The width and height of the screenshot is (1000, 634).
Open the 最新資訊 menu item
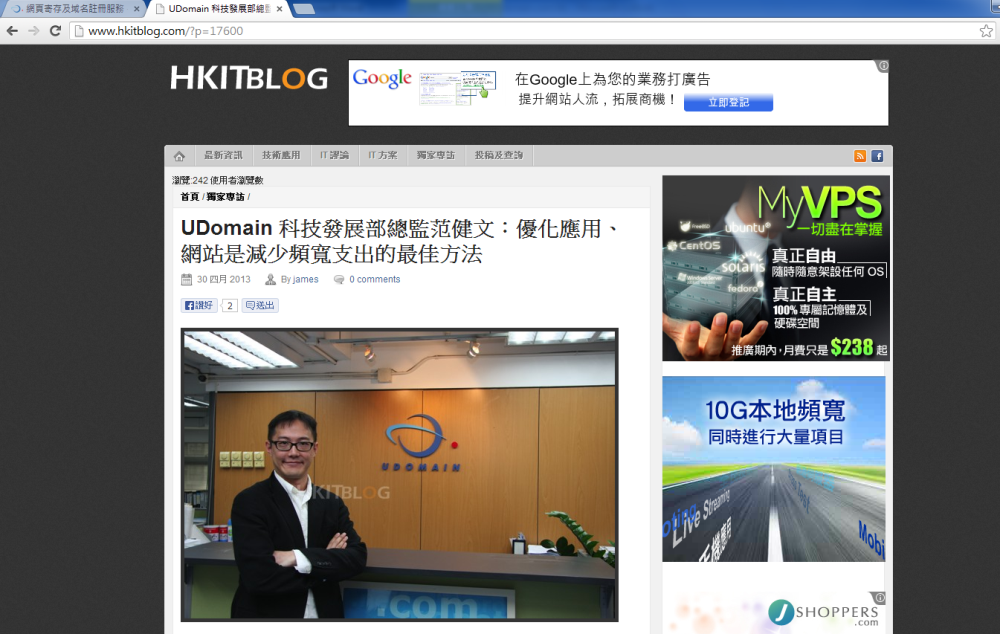pyautogui.click(x=223, y=156)
